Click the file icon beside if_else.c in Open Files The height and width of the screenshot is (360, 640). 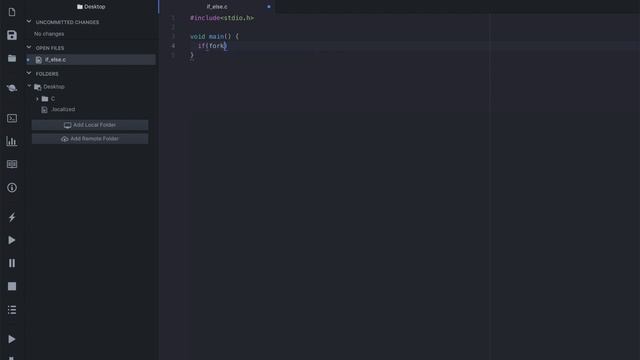click(x=39, y=60)
